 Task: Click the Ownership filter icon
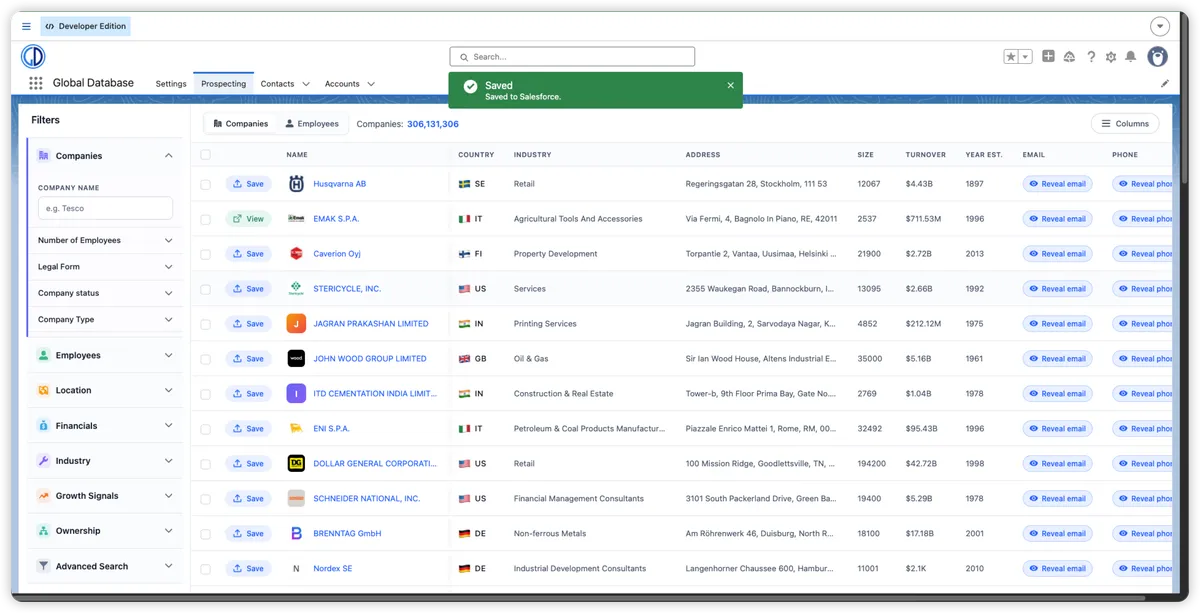pyautogui.click(x=44, y=531)
